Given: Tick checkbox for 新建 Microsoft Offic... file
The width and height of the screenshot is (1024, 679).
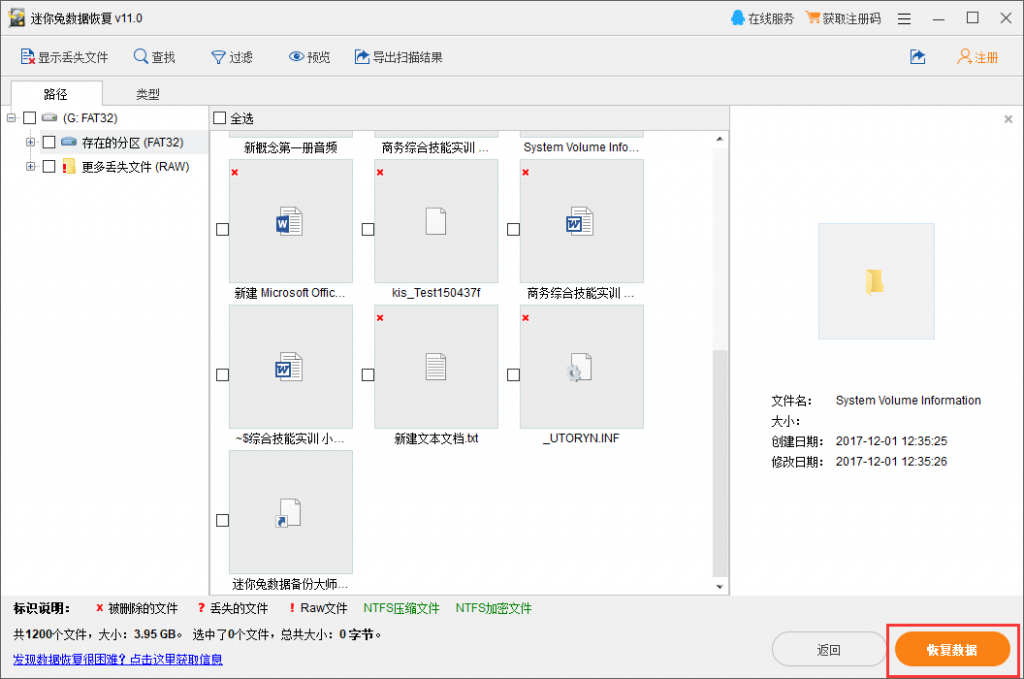Looking at the screenshot, I should [223, 229].
